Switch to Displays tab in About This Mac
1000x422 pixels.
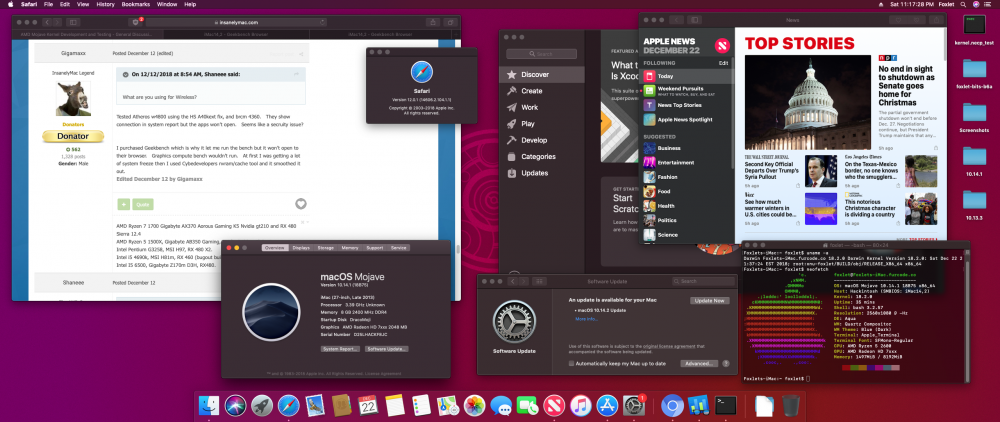coord(301,247)
